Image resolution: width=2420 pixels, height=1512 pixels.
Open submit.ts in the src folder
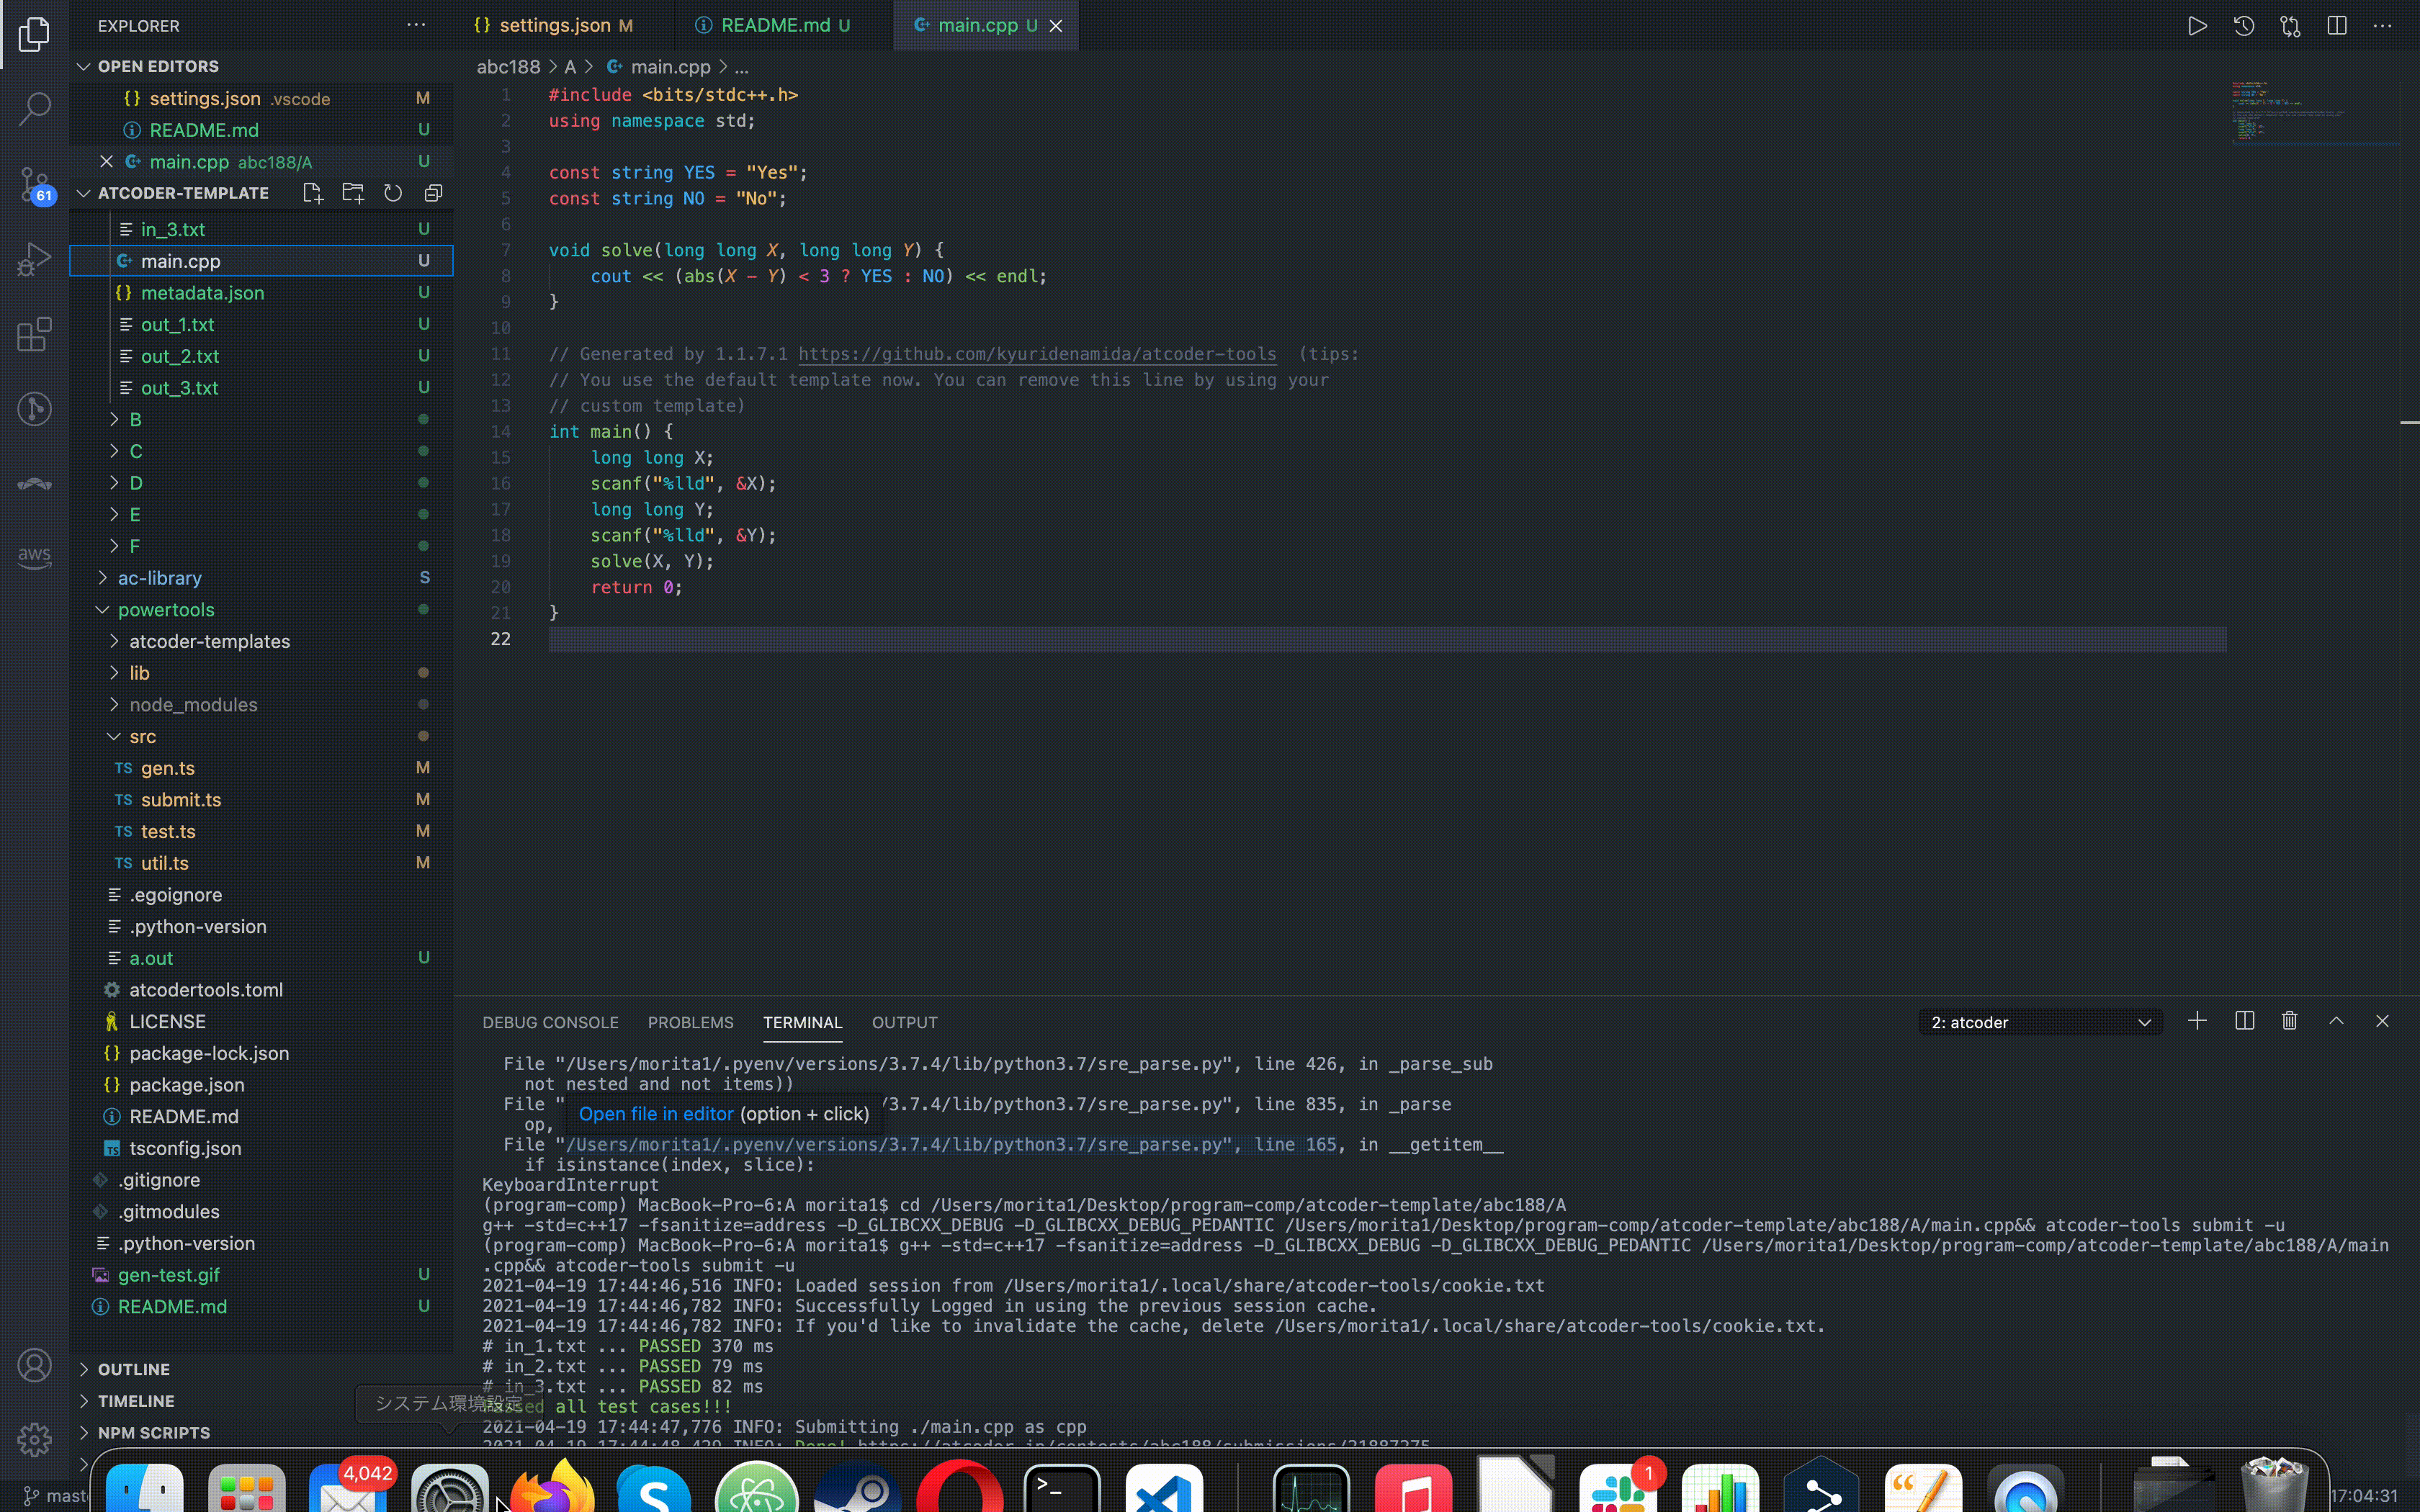point(180,800)
